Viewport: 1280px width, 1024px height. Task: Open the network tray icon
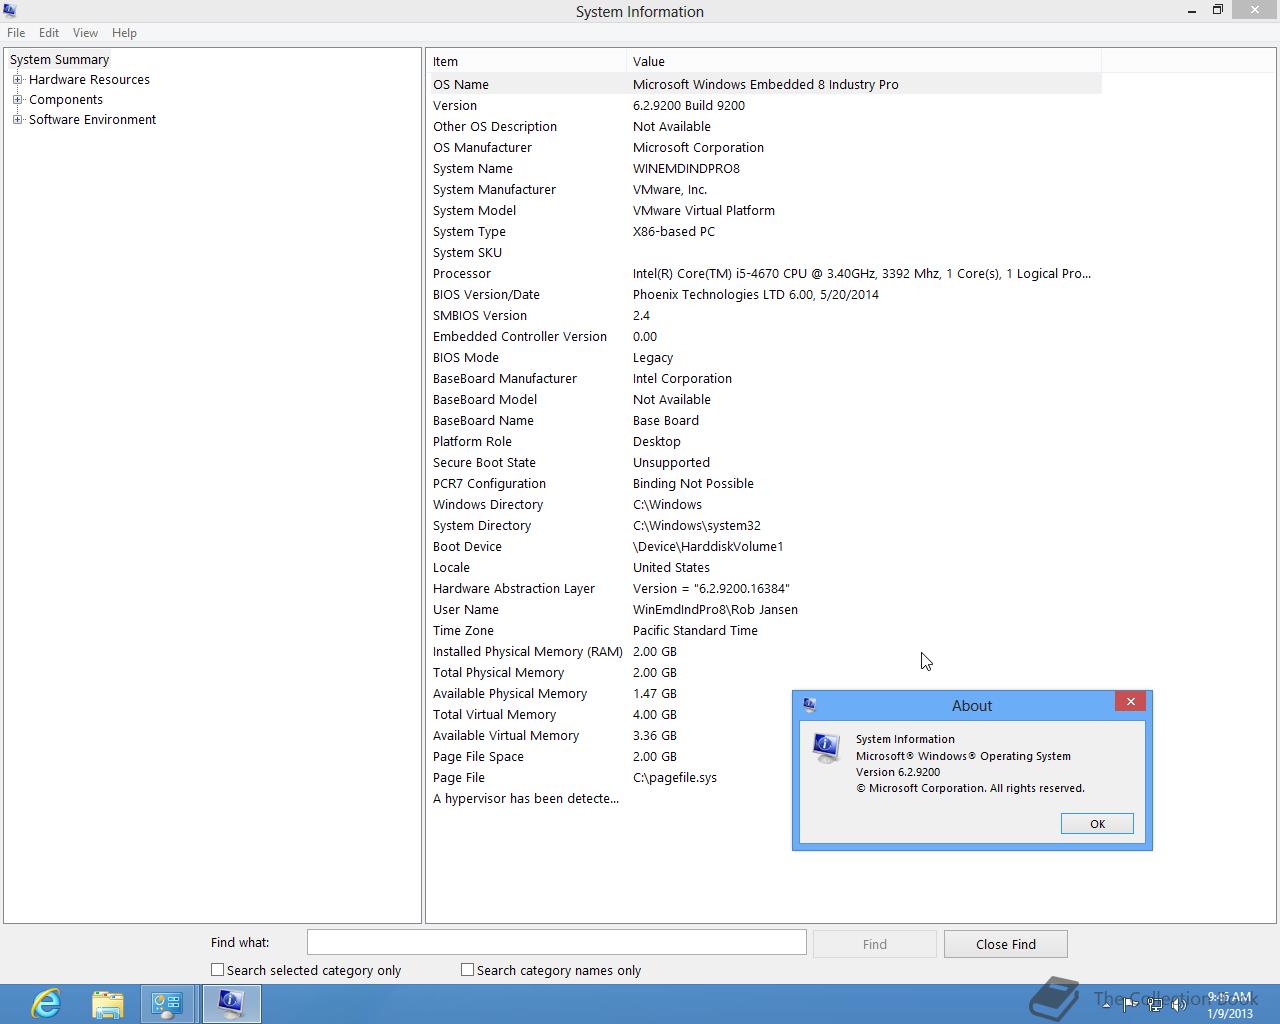coord(1154,1004)
